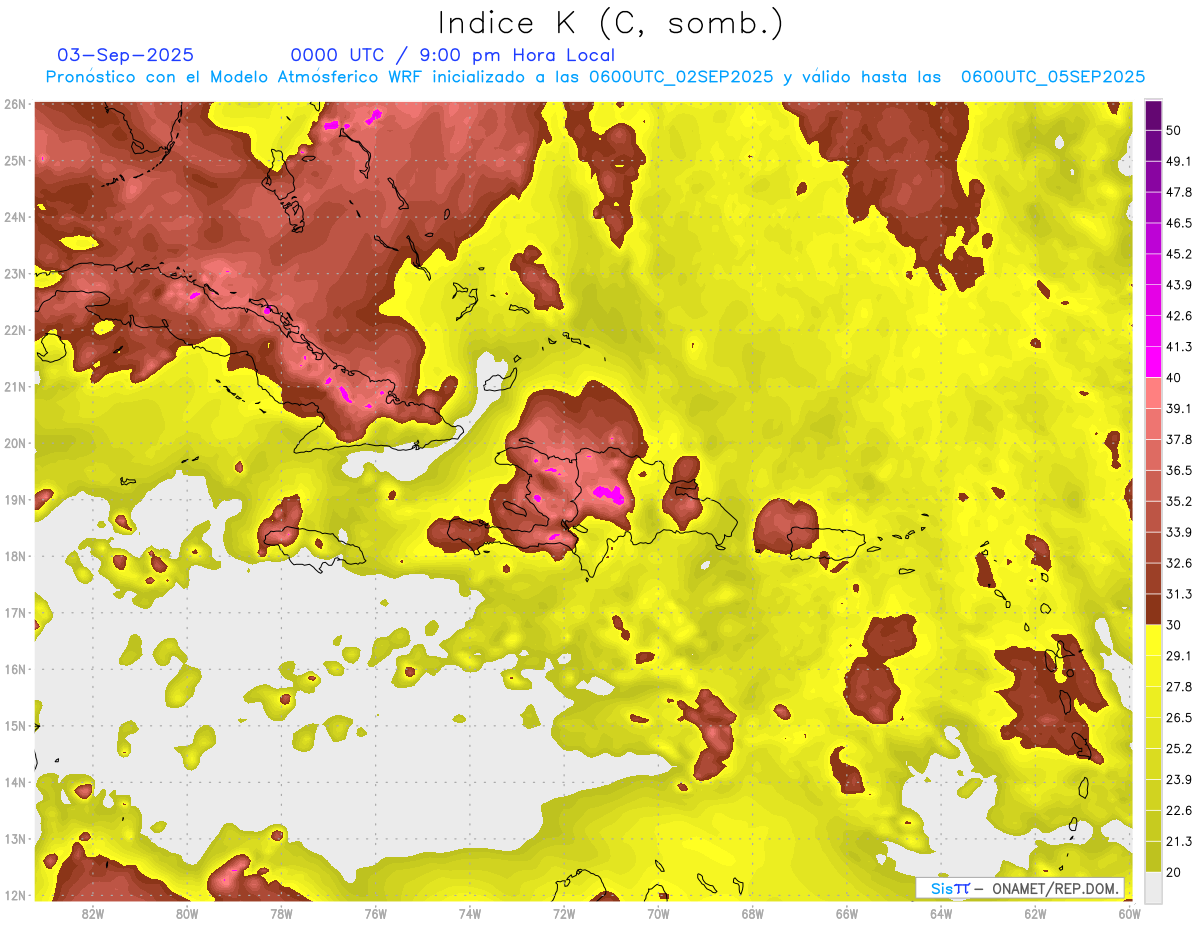Click the legend value 21.3
Viewport: 1200px width, 927px height.
point(1179,842)
